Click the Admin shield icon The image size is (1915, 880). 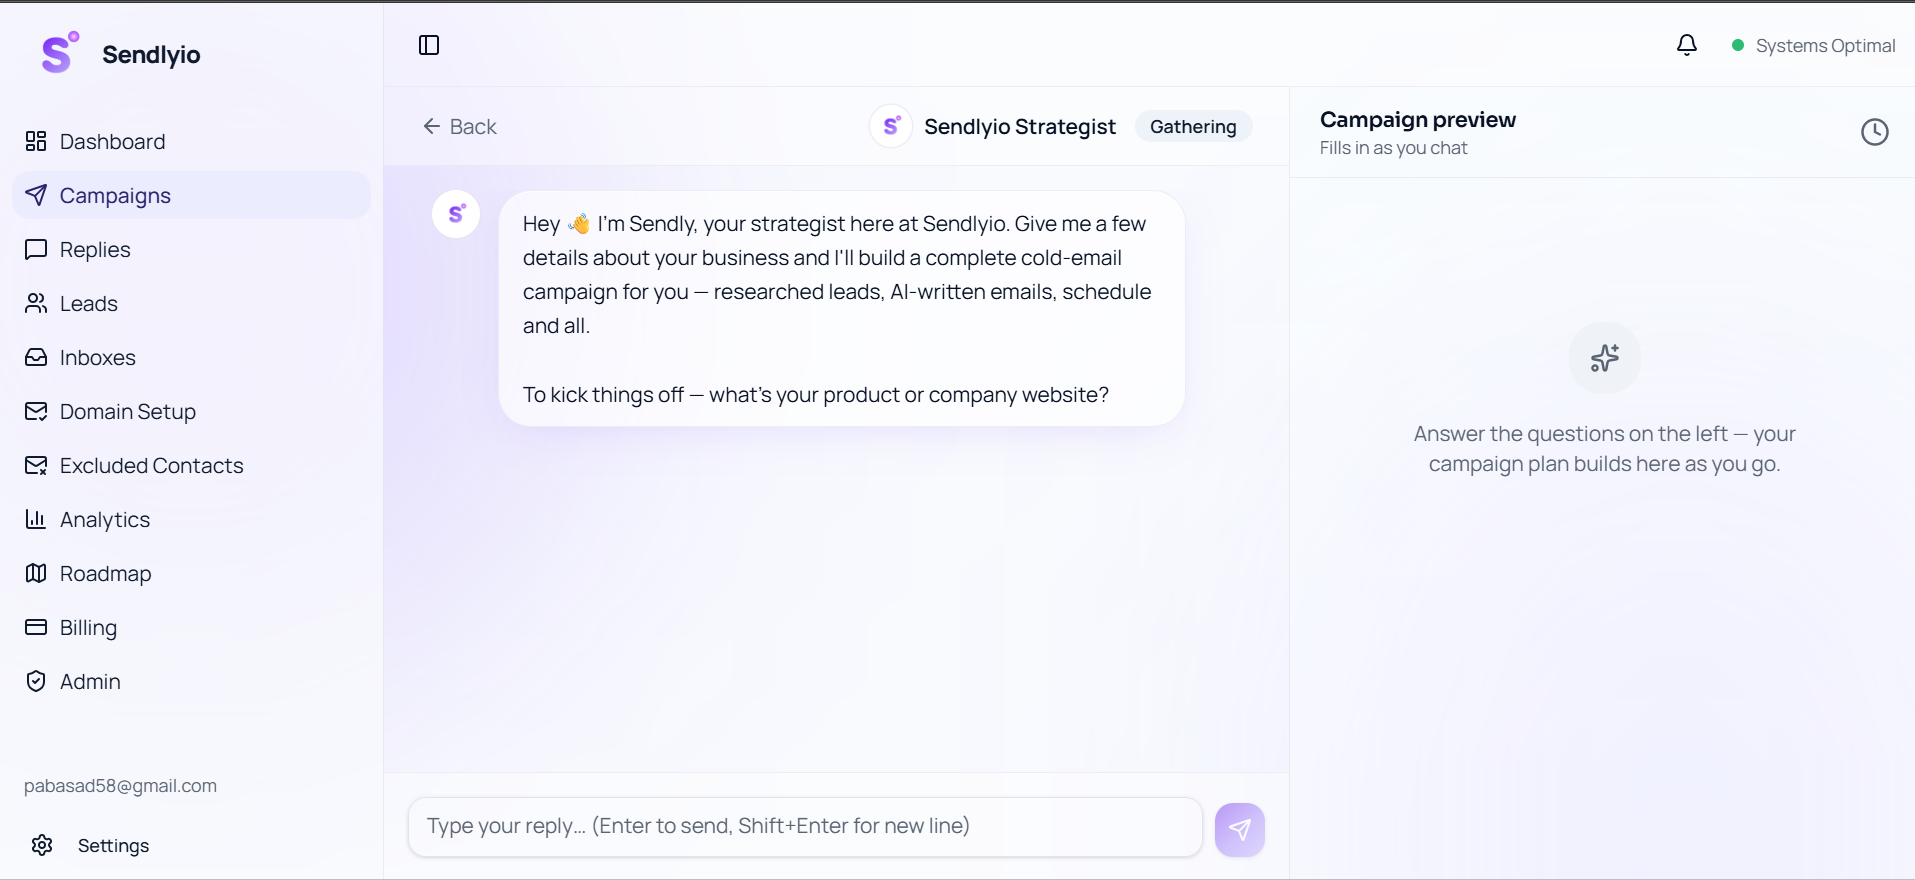point(36,681)
